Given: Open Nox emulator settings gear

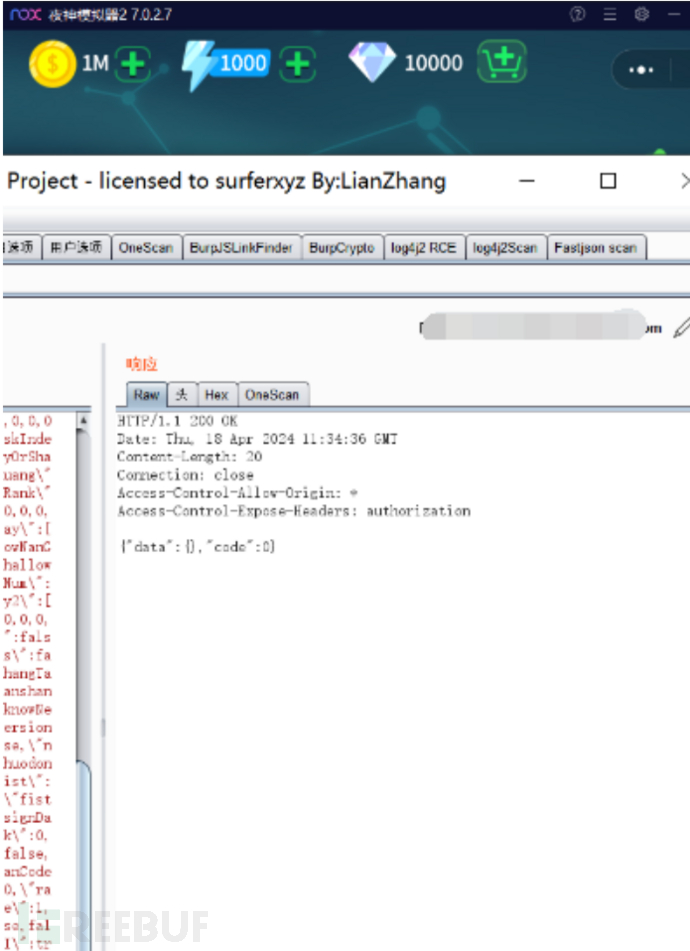Looking at the screenshot, I should click(x=642, y=14).
